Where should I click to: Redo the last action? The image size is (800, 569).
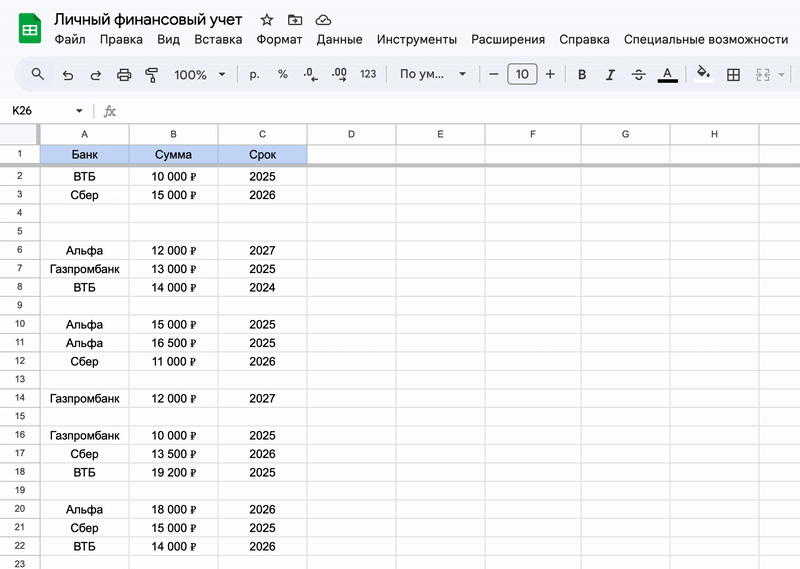click(95, 75)
